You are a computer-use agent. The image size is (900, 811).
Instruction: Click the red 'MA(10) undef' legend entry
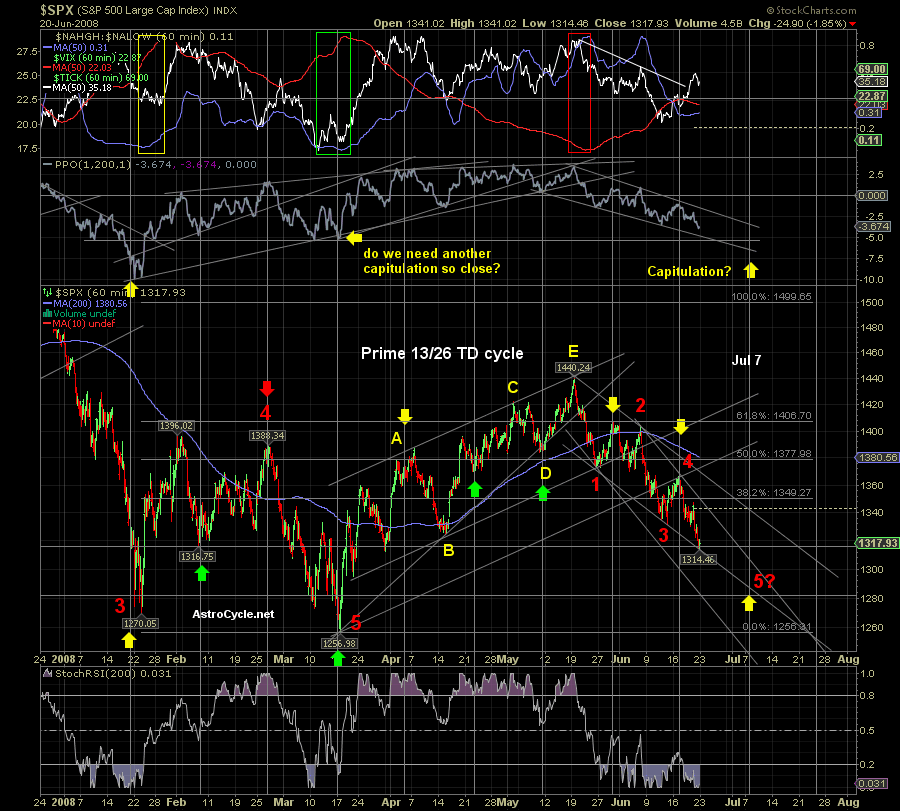(79, 324)
